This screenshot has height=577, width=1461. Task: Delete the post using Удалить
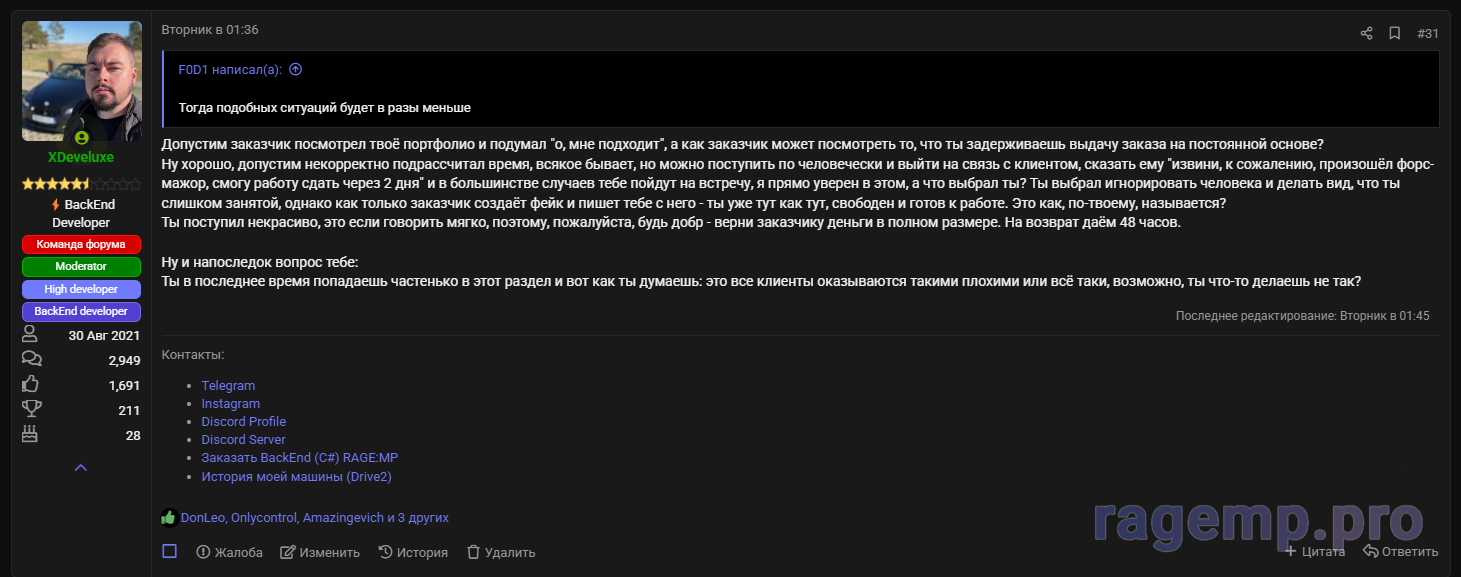(x=501, y=552)
